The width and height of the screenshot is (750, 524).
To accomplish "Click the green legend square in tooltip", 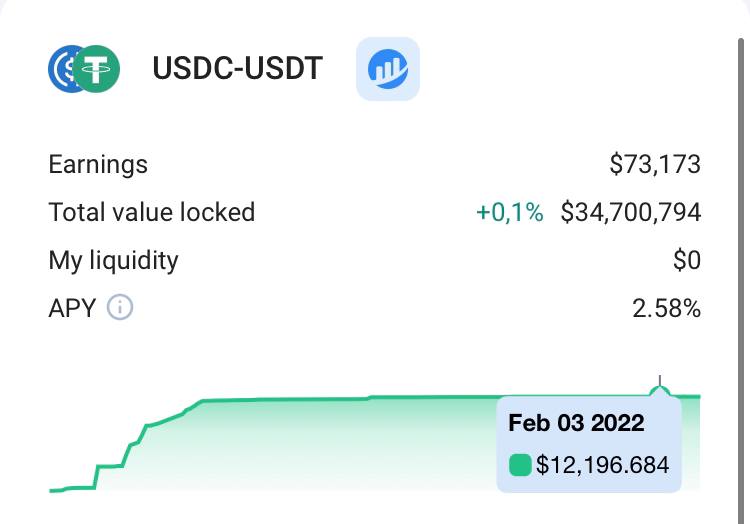I will (x=520, y=465).
